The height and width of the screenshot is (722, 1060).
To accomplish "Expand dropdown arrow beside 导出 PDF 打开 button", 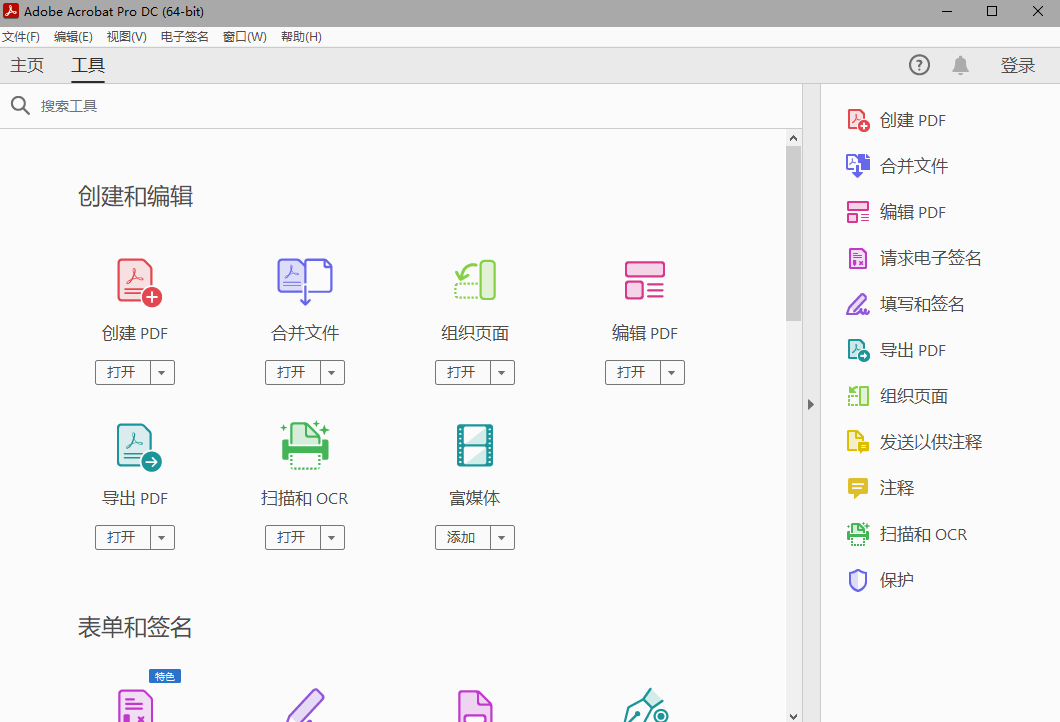I will coord(162,537).
